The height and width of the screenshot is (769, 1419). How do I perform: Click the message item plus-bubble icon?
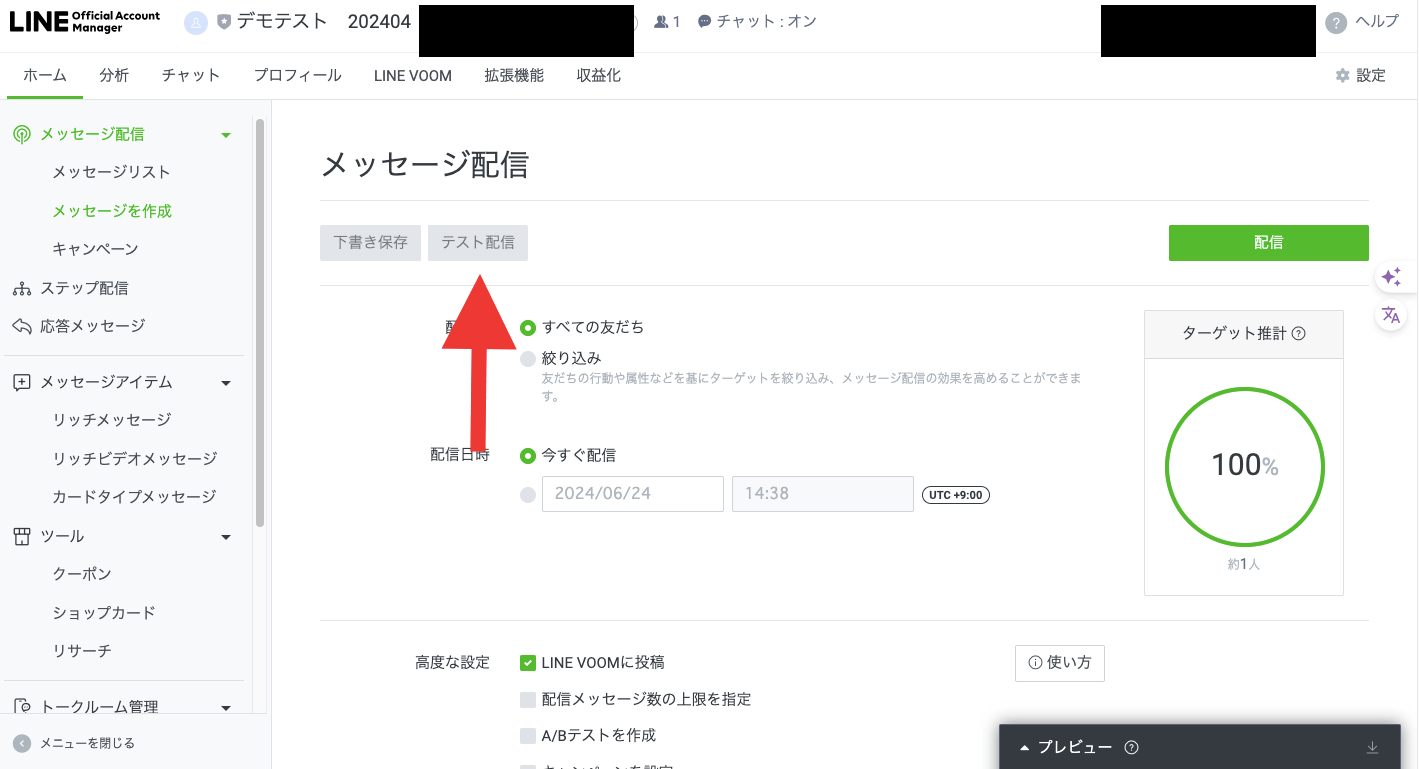pyautogui.click(x=22, y=382)
